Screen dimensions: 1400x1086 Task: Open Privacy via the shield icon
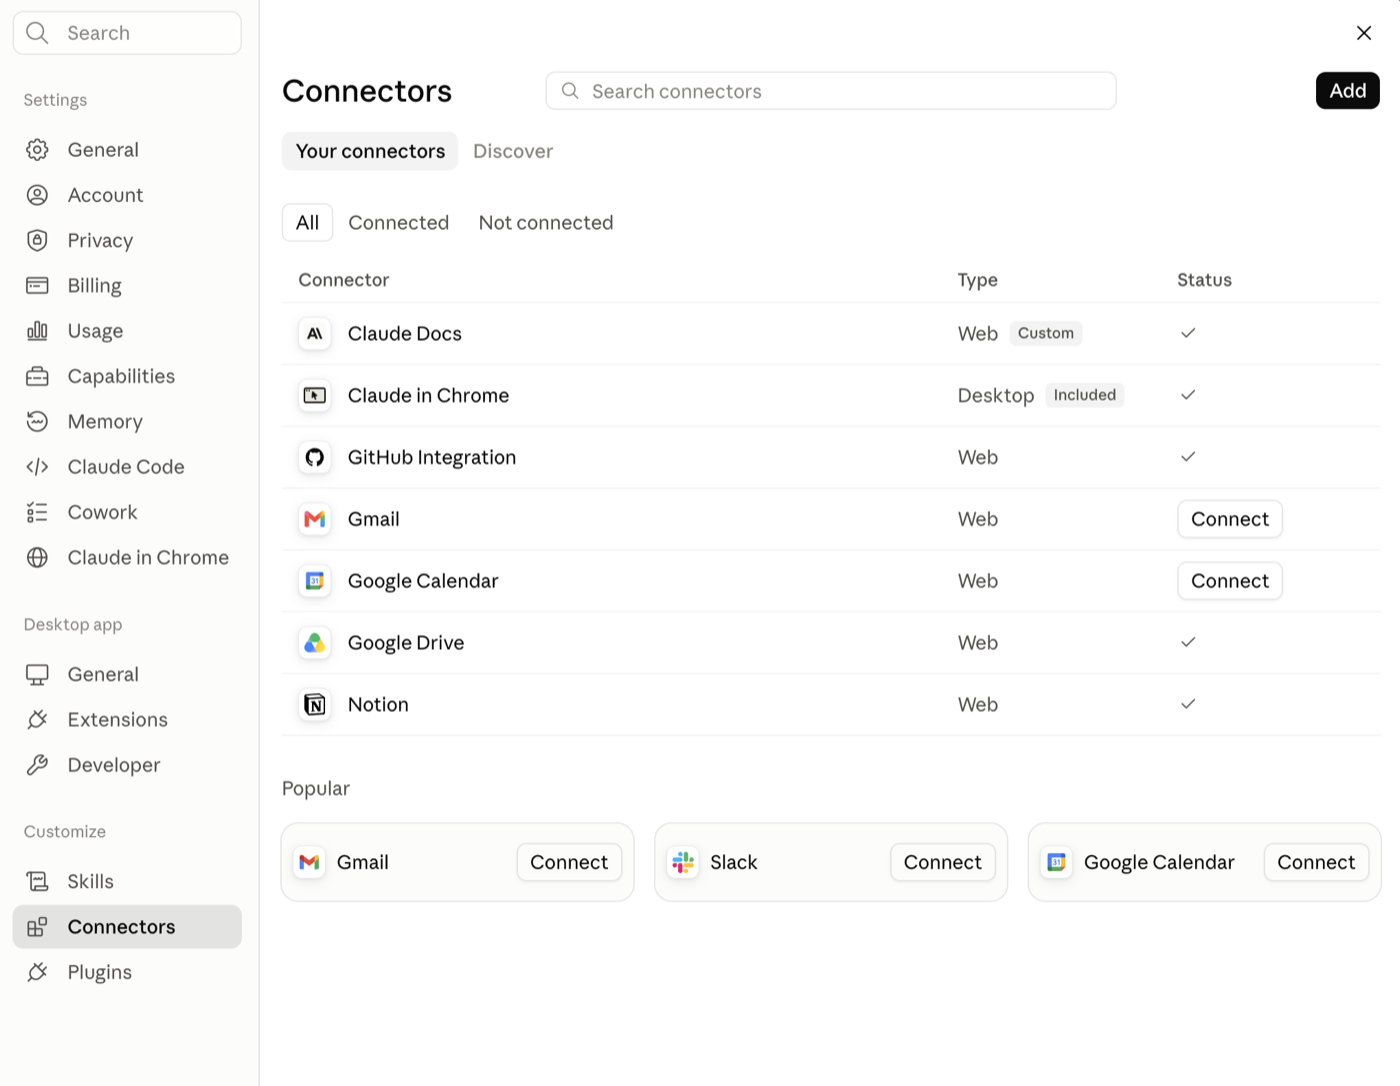click(37, 240)
